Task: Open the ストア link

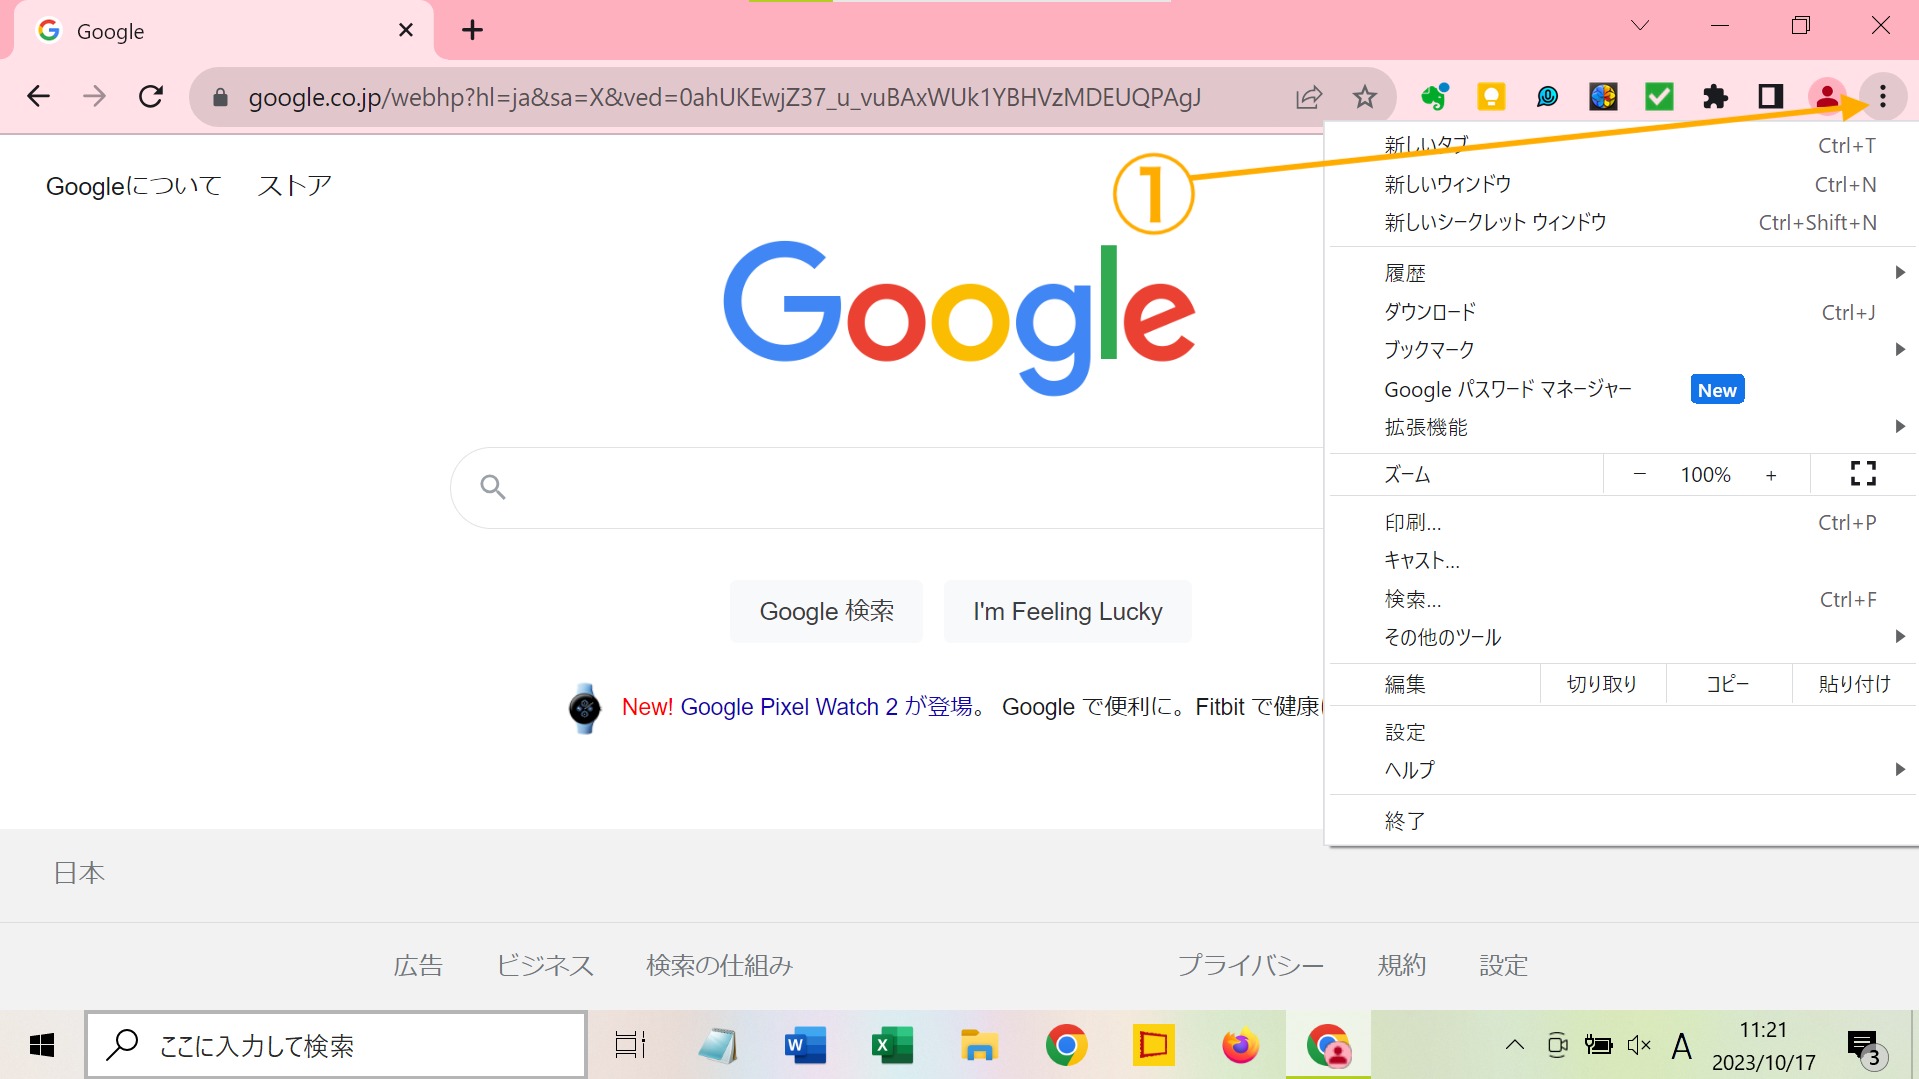Action: [294, 186]
